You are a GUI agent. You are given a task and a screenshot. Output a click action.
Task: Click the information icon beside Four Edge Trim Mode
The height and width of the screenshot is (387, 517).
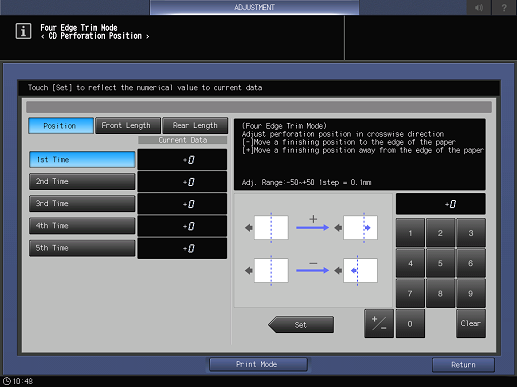pos(23,31)
